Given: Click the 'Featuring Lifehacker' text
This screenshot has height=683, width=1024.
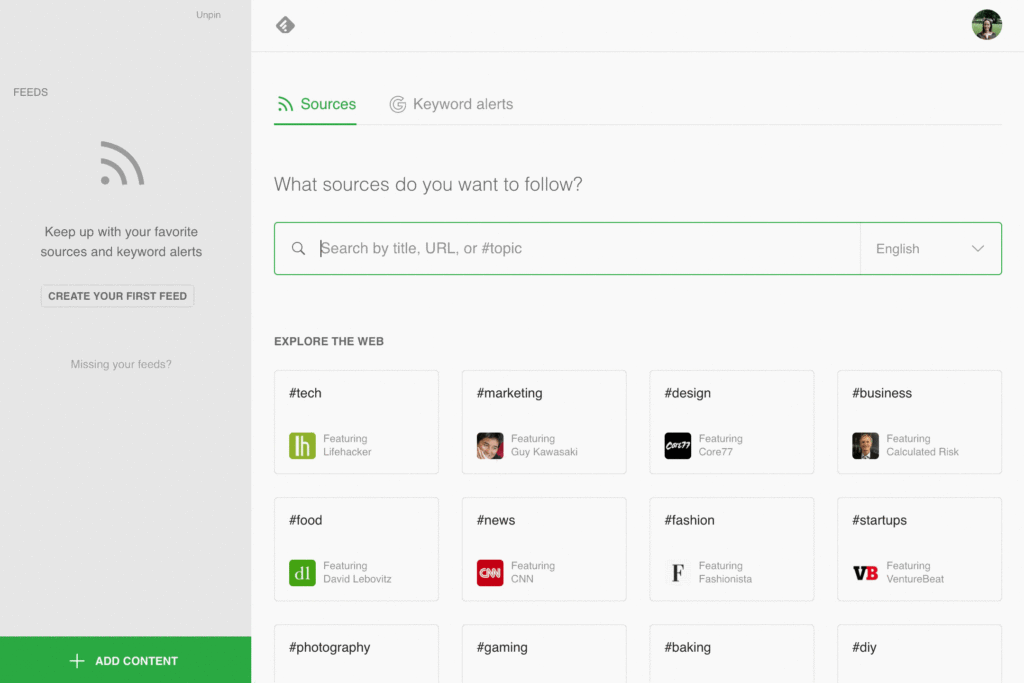Looking at the screenshot, I should [347, 445].
